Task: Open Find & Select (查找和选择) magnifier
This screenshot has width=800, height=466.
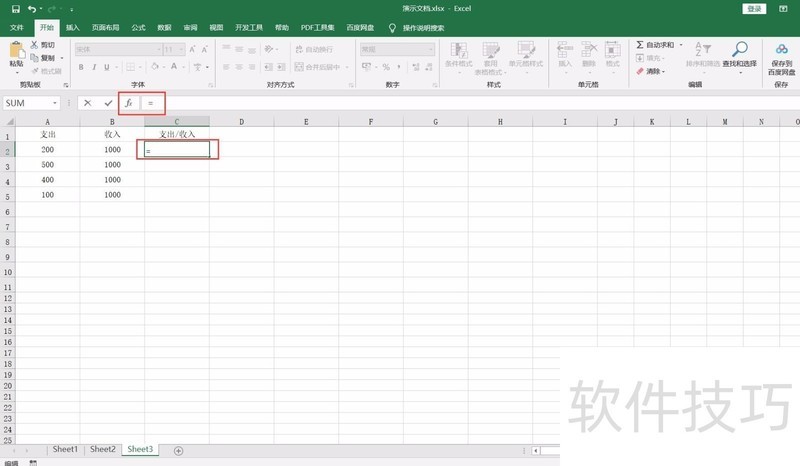Action: [740, 54]
